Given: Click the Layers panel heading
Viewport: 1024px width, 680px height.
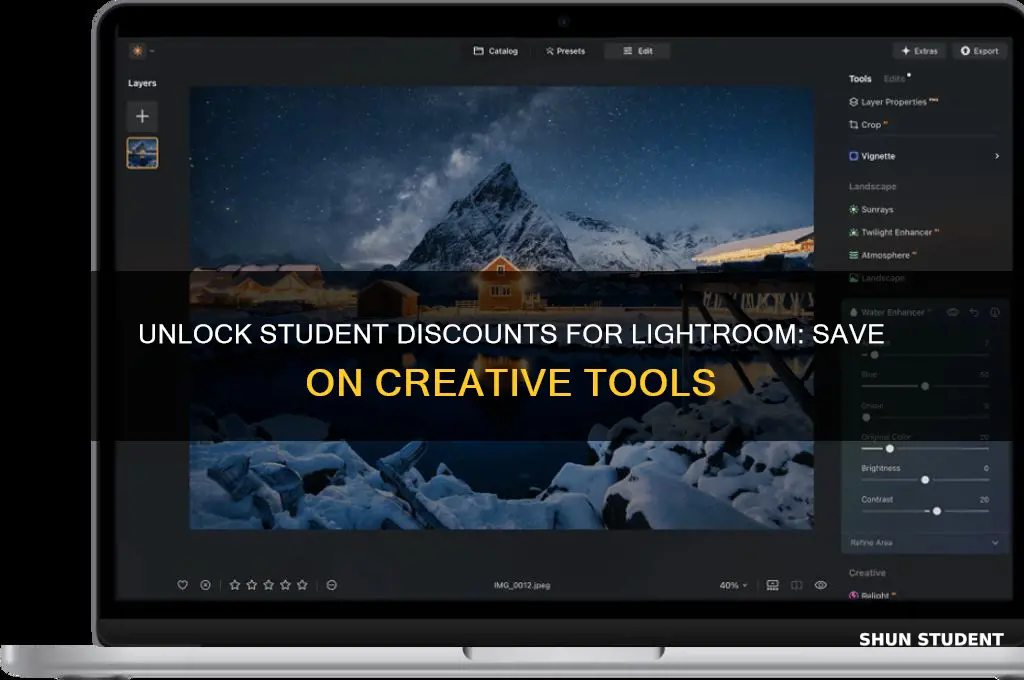Looking at the screenshot, I should click(x=142, y=83).
